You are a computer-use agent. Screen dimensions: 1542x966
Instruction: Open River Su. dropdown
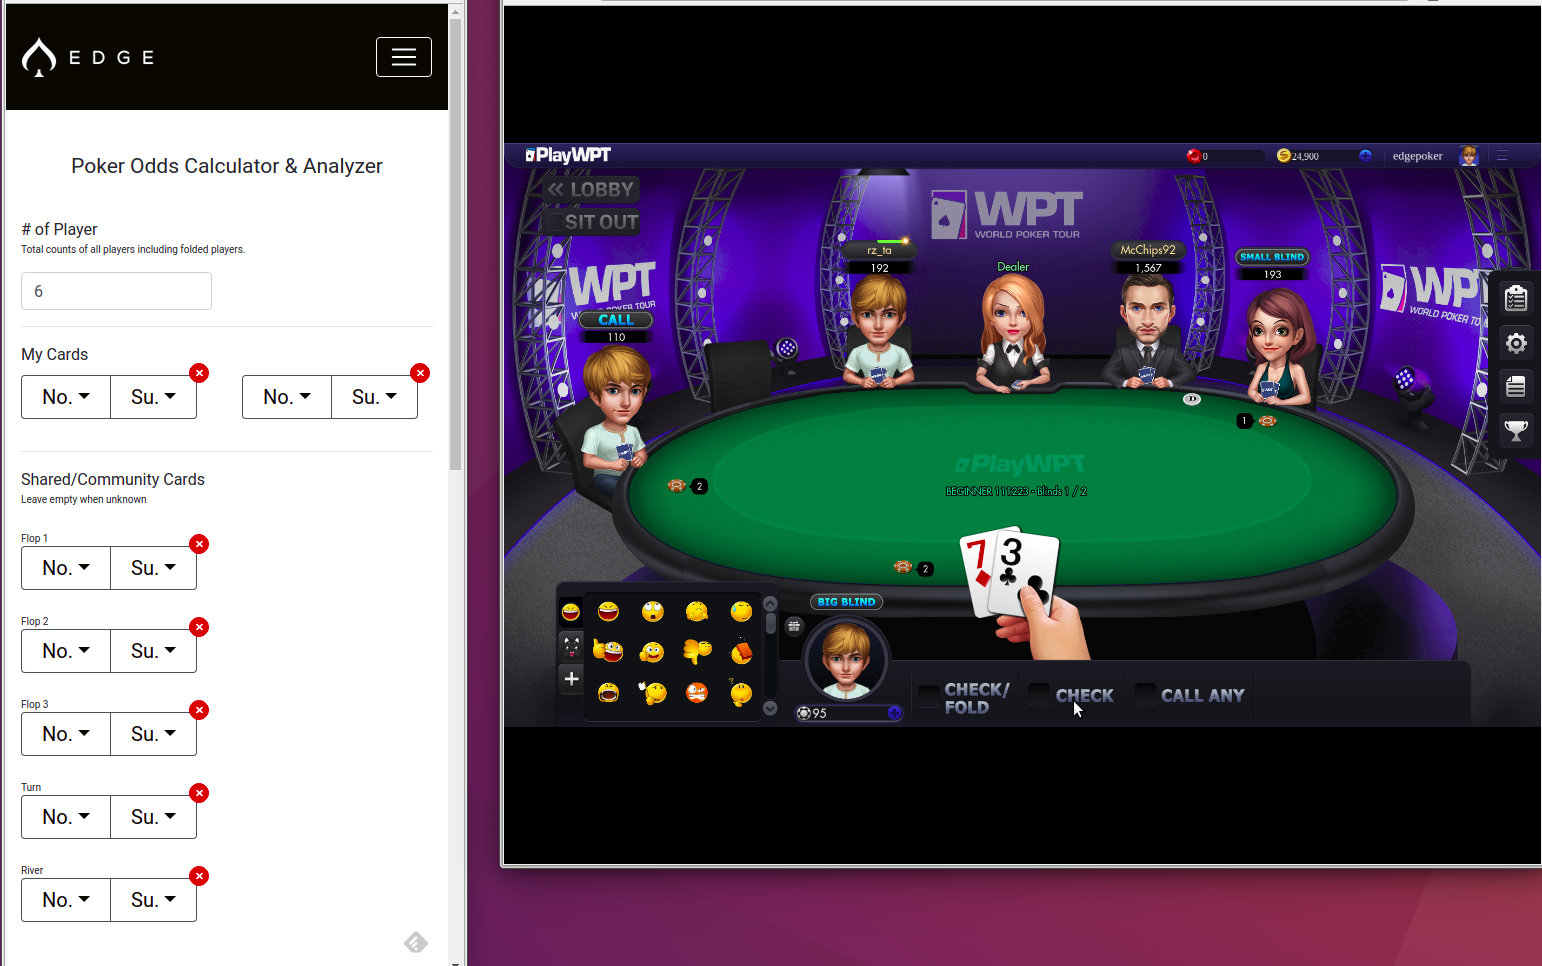tap(153, 900)
